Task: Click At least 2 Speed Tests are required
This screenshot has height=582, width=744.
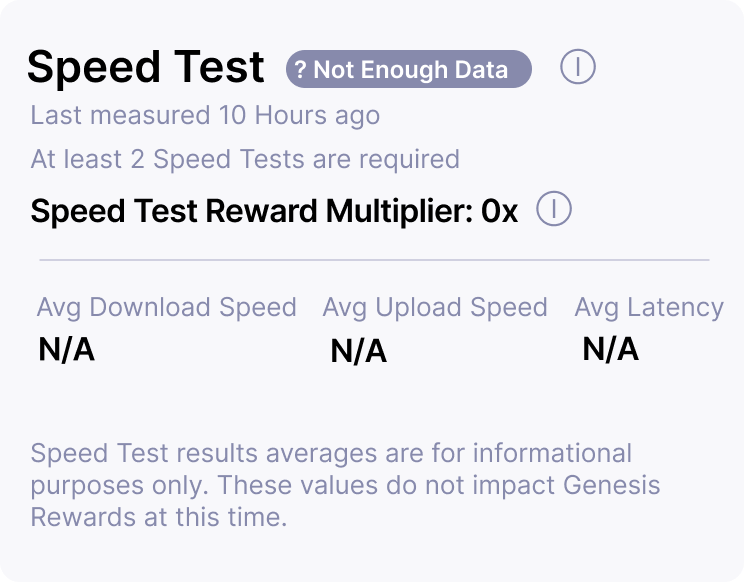Action: point(245,159)
